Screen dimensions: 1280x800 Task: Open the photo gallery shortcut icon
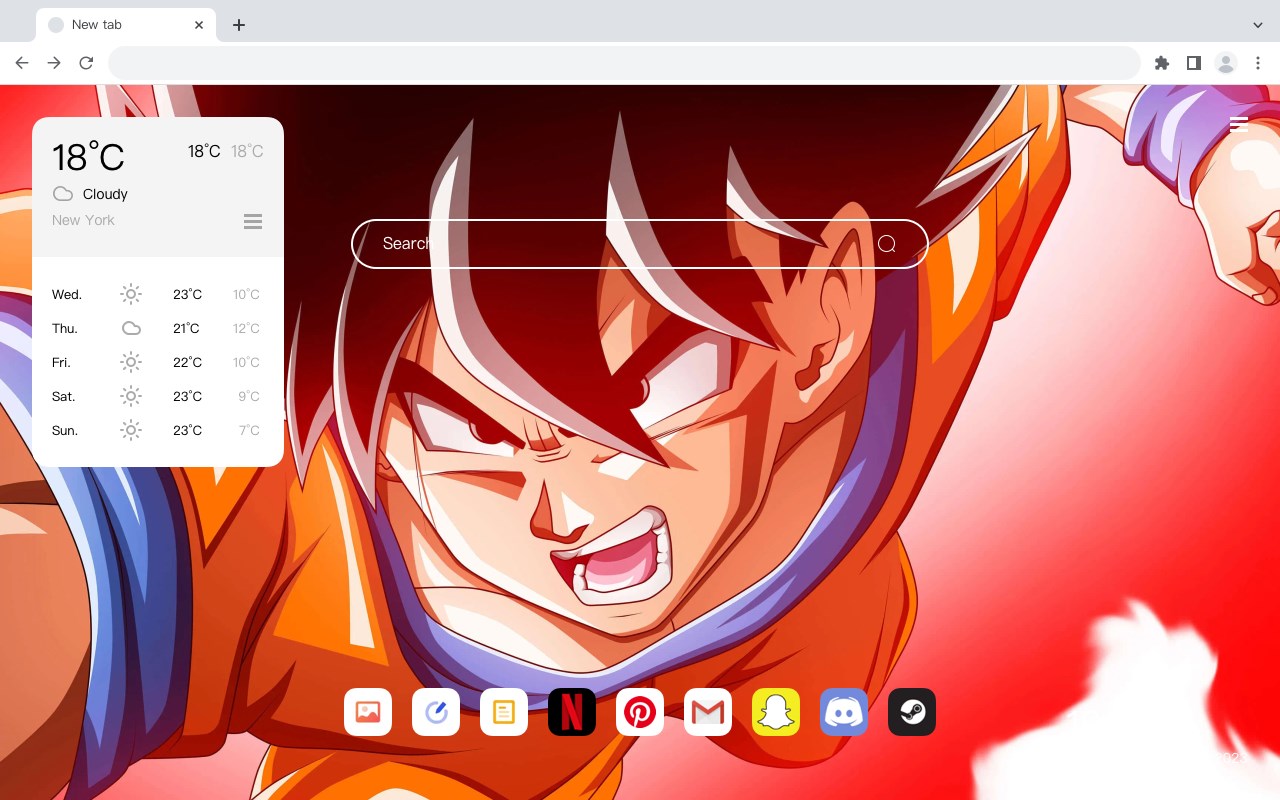(368, 712)
